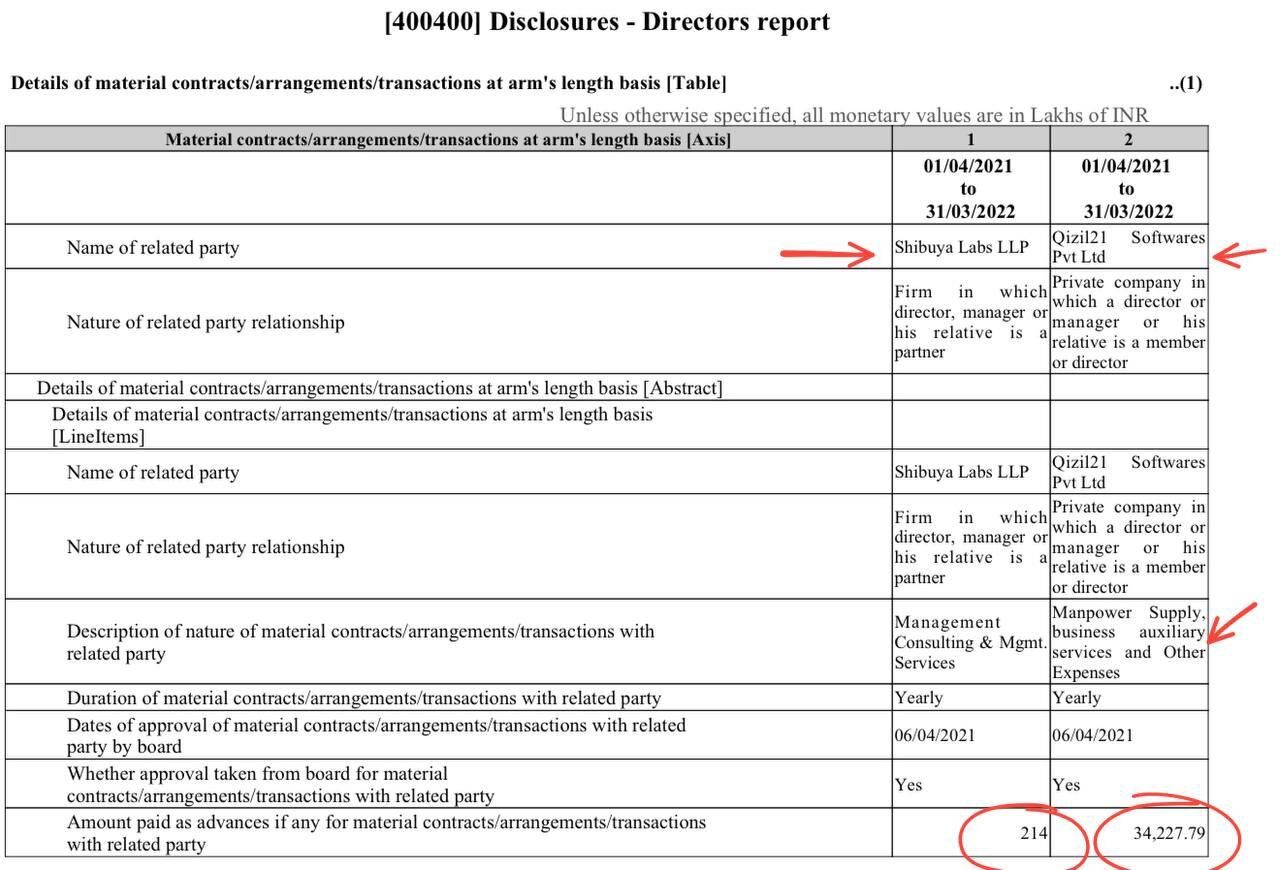Click "Nature of related party relationship" label below LineItems row
This screenshot has width=1280, height=870.
tap(206, 547)
